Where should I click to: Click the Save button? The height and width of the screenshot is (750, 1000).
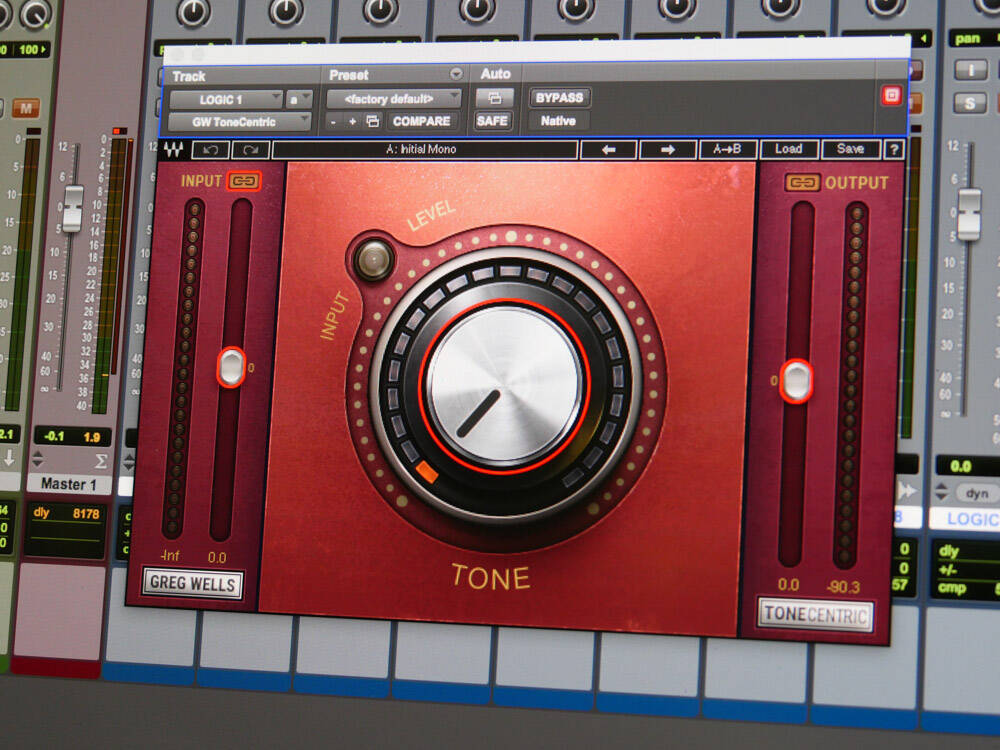click(x=851, y=149)
